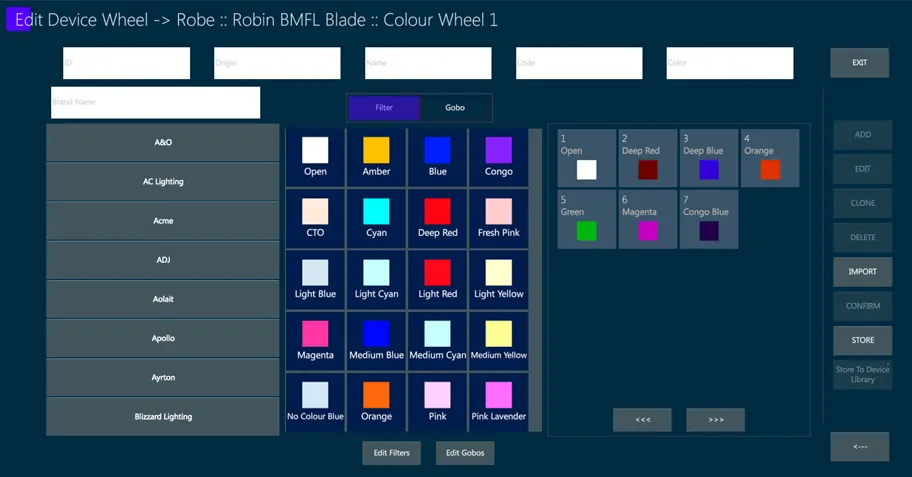Choose the Blizzard Lighting brand

coord(163,417)
